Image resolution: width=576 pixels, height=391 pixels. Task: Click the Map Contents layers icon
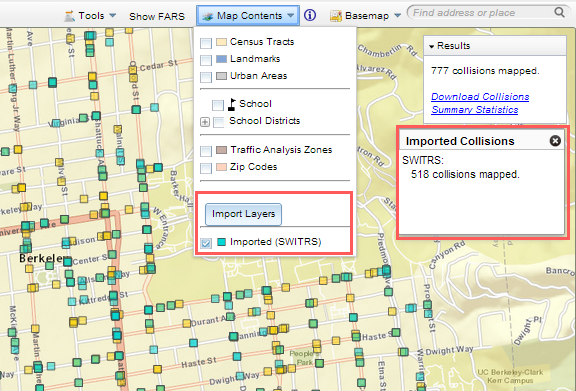click(x=208, y=16)
